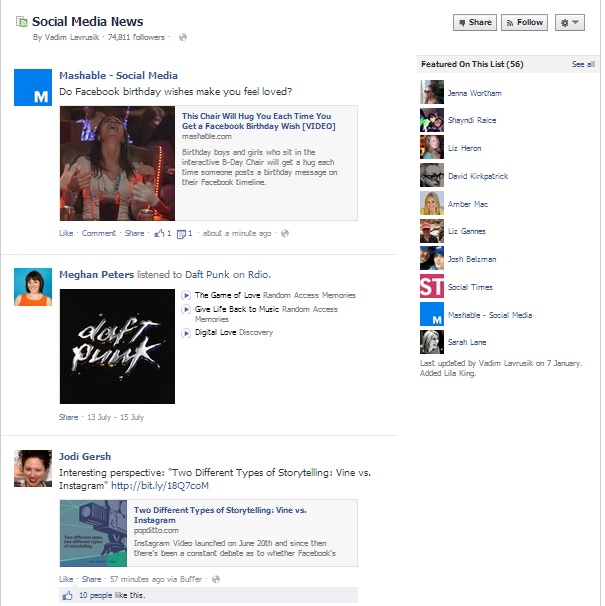The image size is (605, 606).
Task: Open Daft Punk album cover image
Action: click(x=117, y=346)
